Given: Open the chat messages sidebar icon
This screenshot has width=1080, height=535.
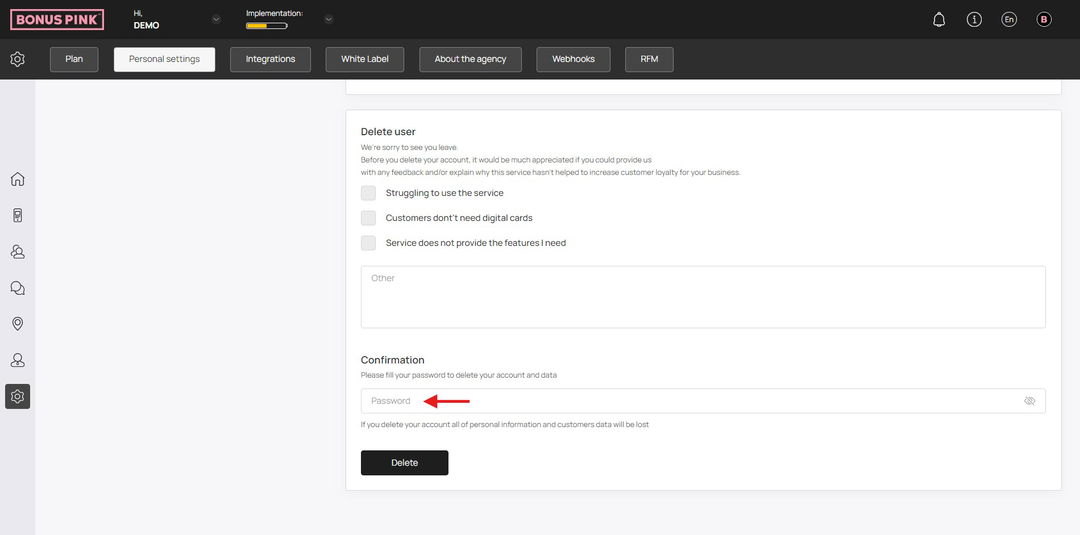Looking at the screenshot, I should point(18,288).
